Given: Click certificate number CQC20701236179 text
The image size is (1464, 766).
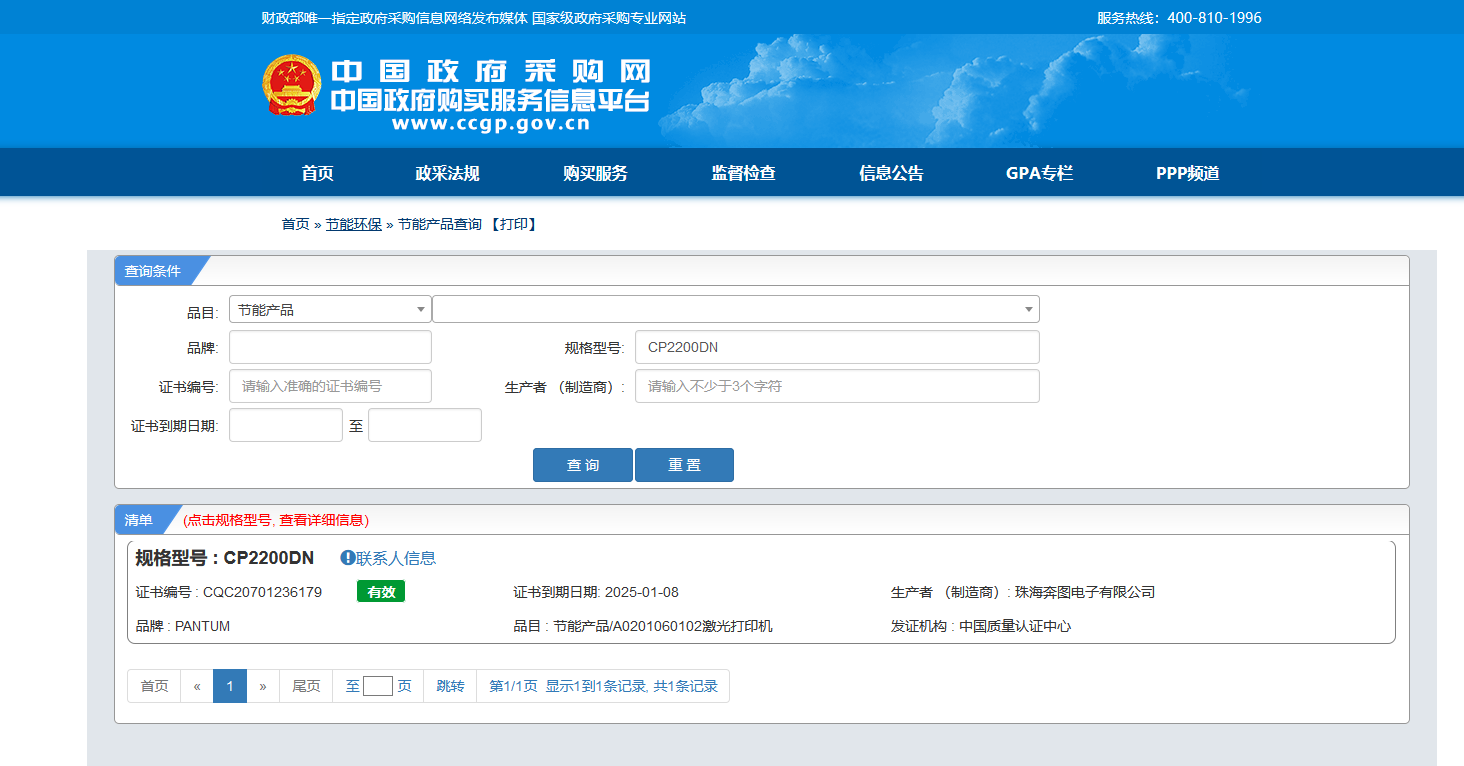Looking at the screenshot, I should [x=262, y=592].
